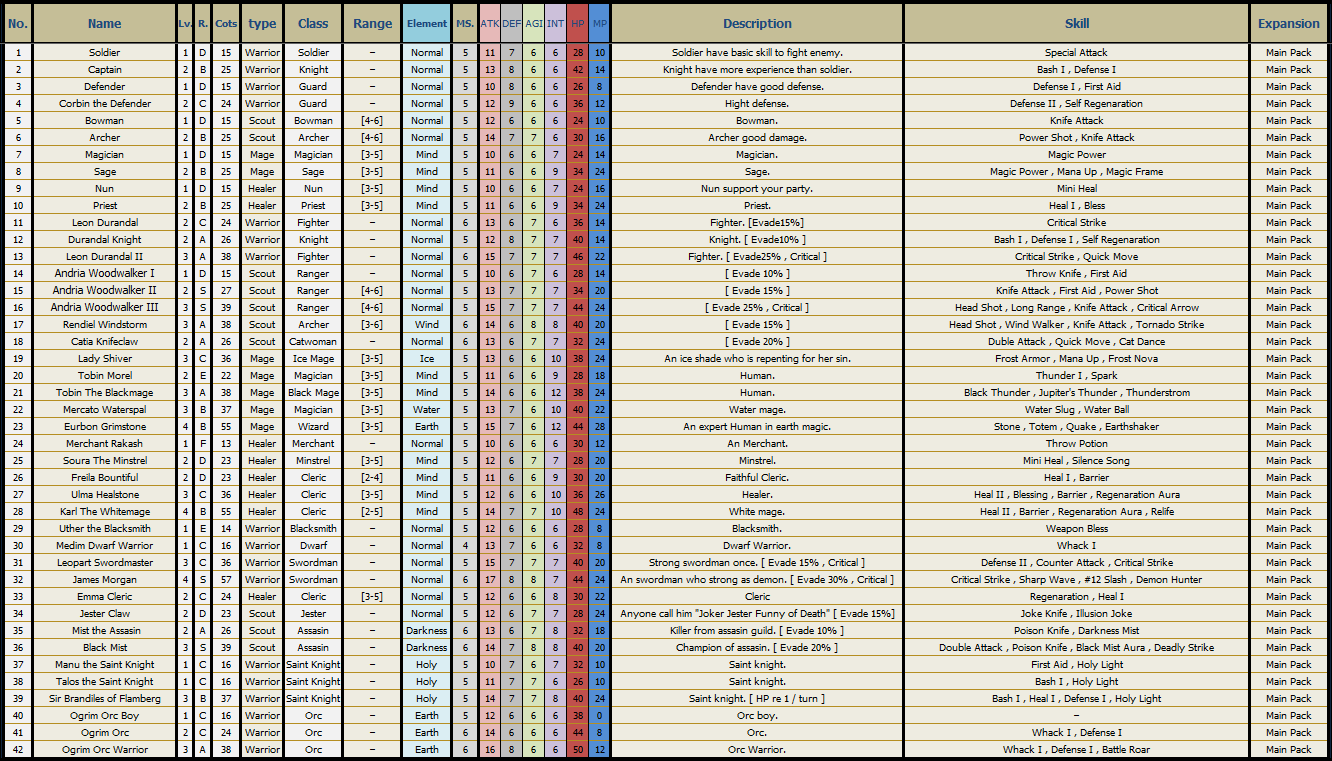Click the 'Wind' element cell
Screen dimensions: 1332x761
click(427, 325)
